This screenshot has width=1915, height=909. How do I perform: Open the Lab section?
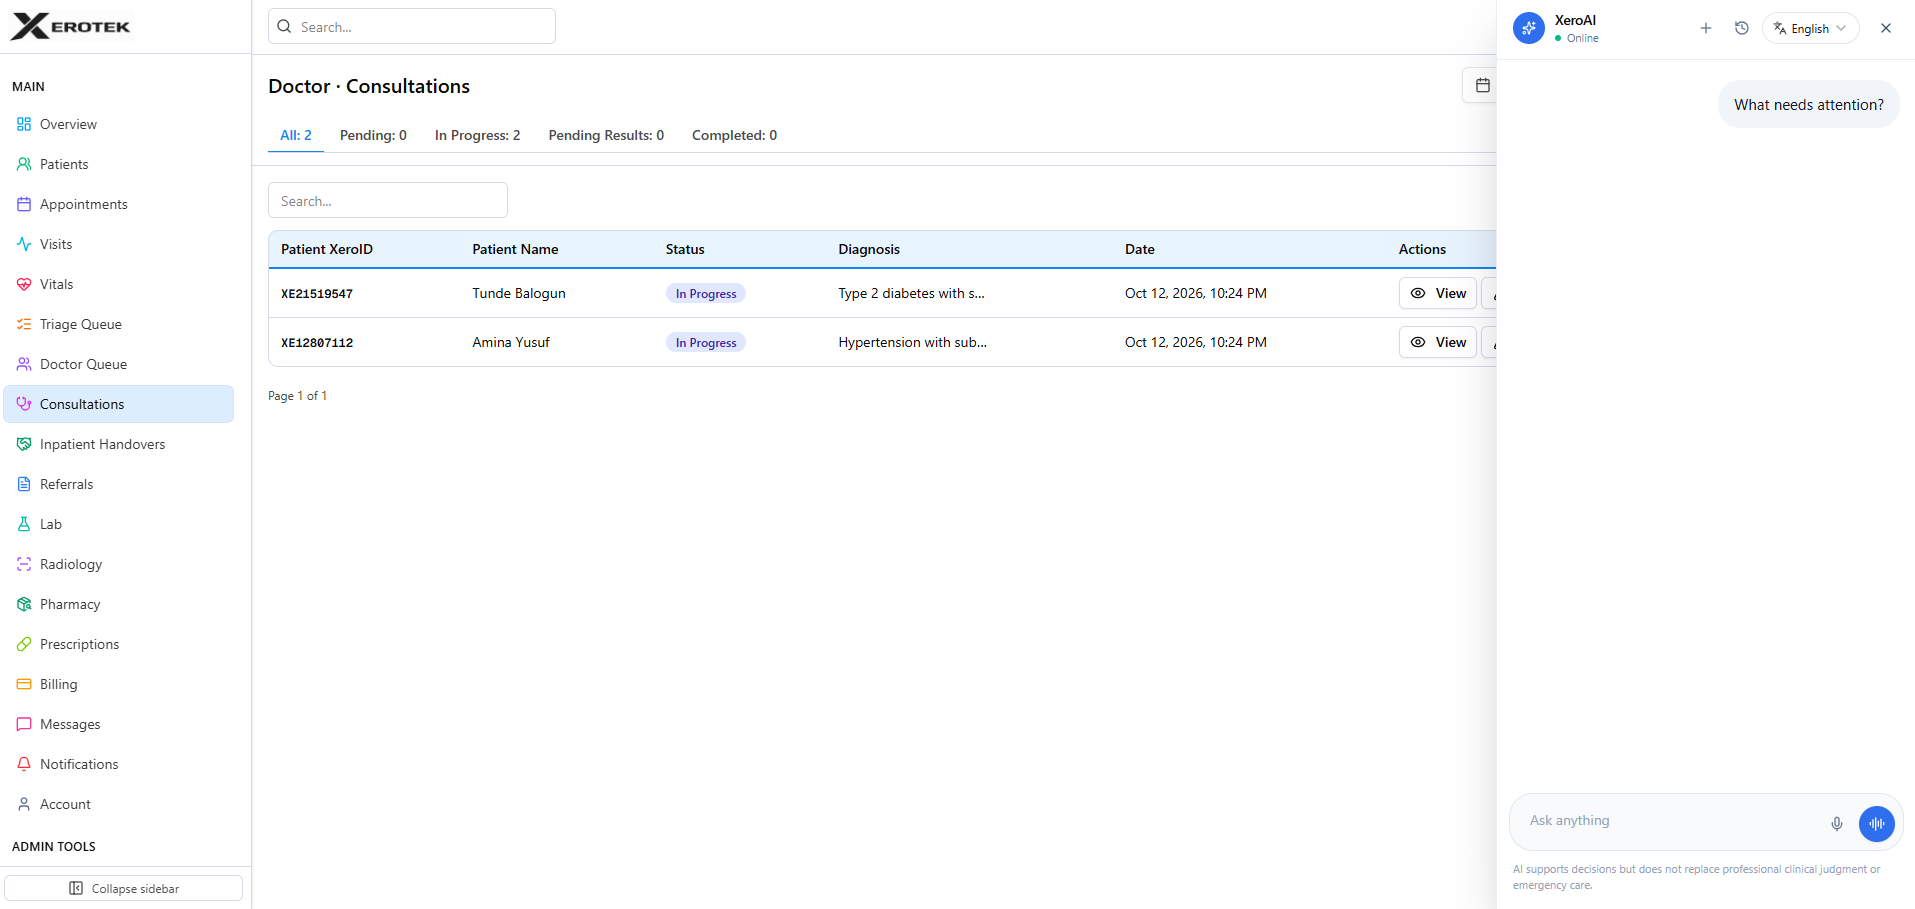click(x=118, y=524)
